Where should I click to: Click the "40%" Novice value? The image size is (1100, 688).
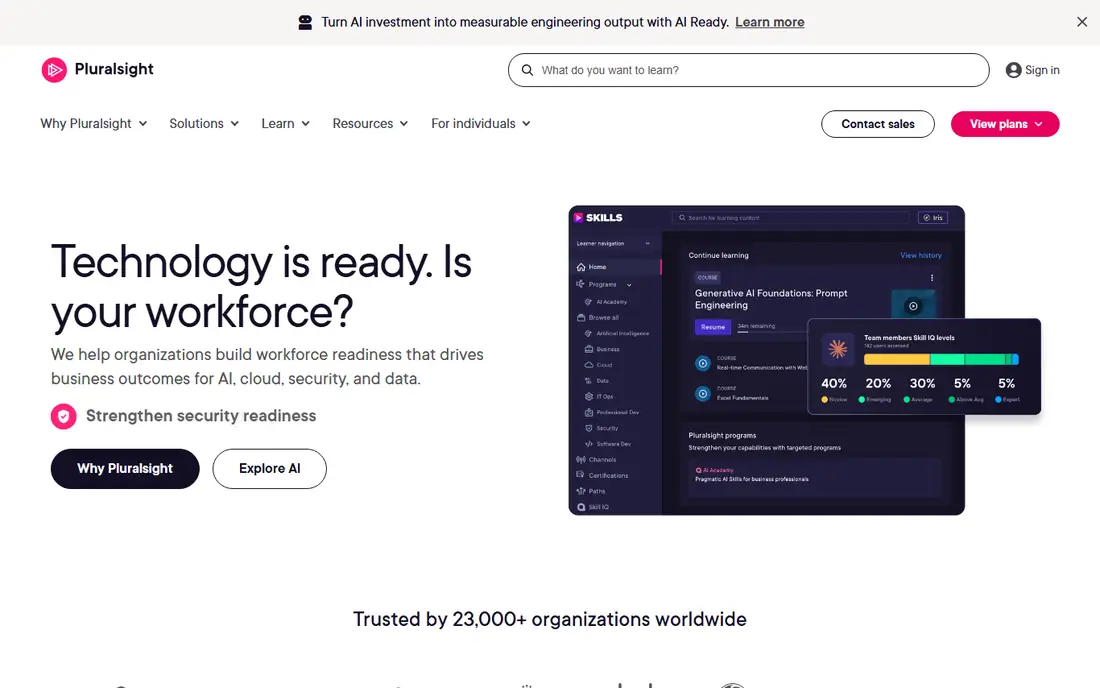point(833,384)
